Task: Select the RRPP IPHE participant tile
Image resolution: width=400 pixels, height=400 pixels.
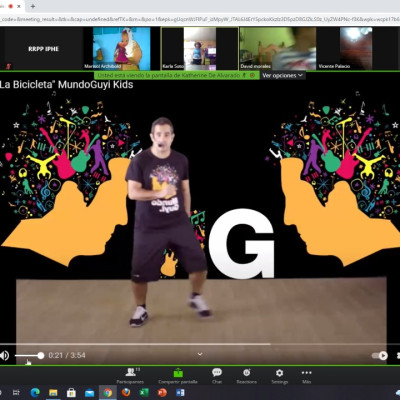Action: tap(43, 49)
